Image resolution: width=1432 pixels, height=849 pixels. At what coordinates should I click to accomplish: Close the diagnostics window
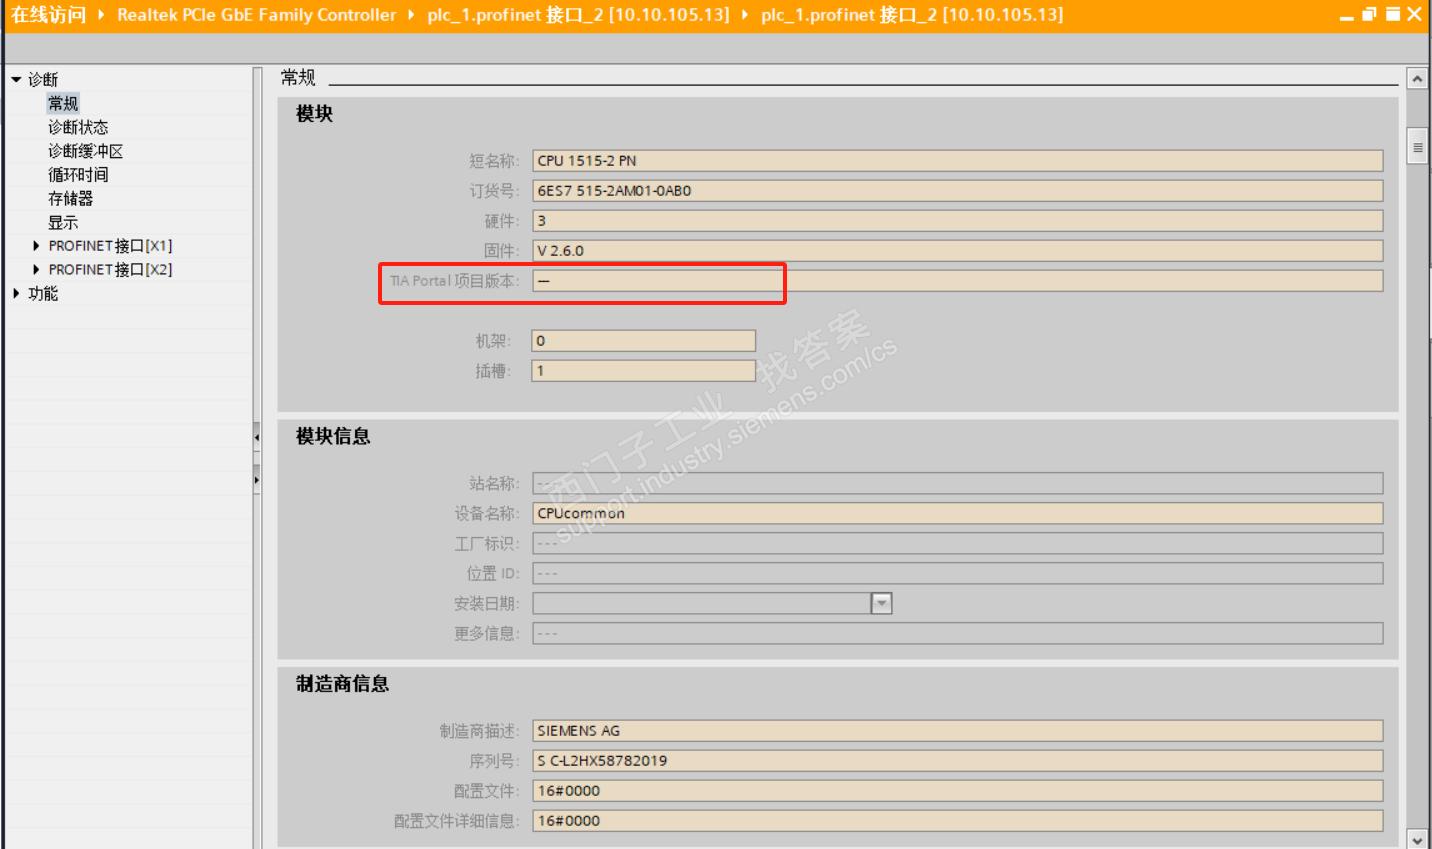click(x=1414, y=14)
